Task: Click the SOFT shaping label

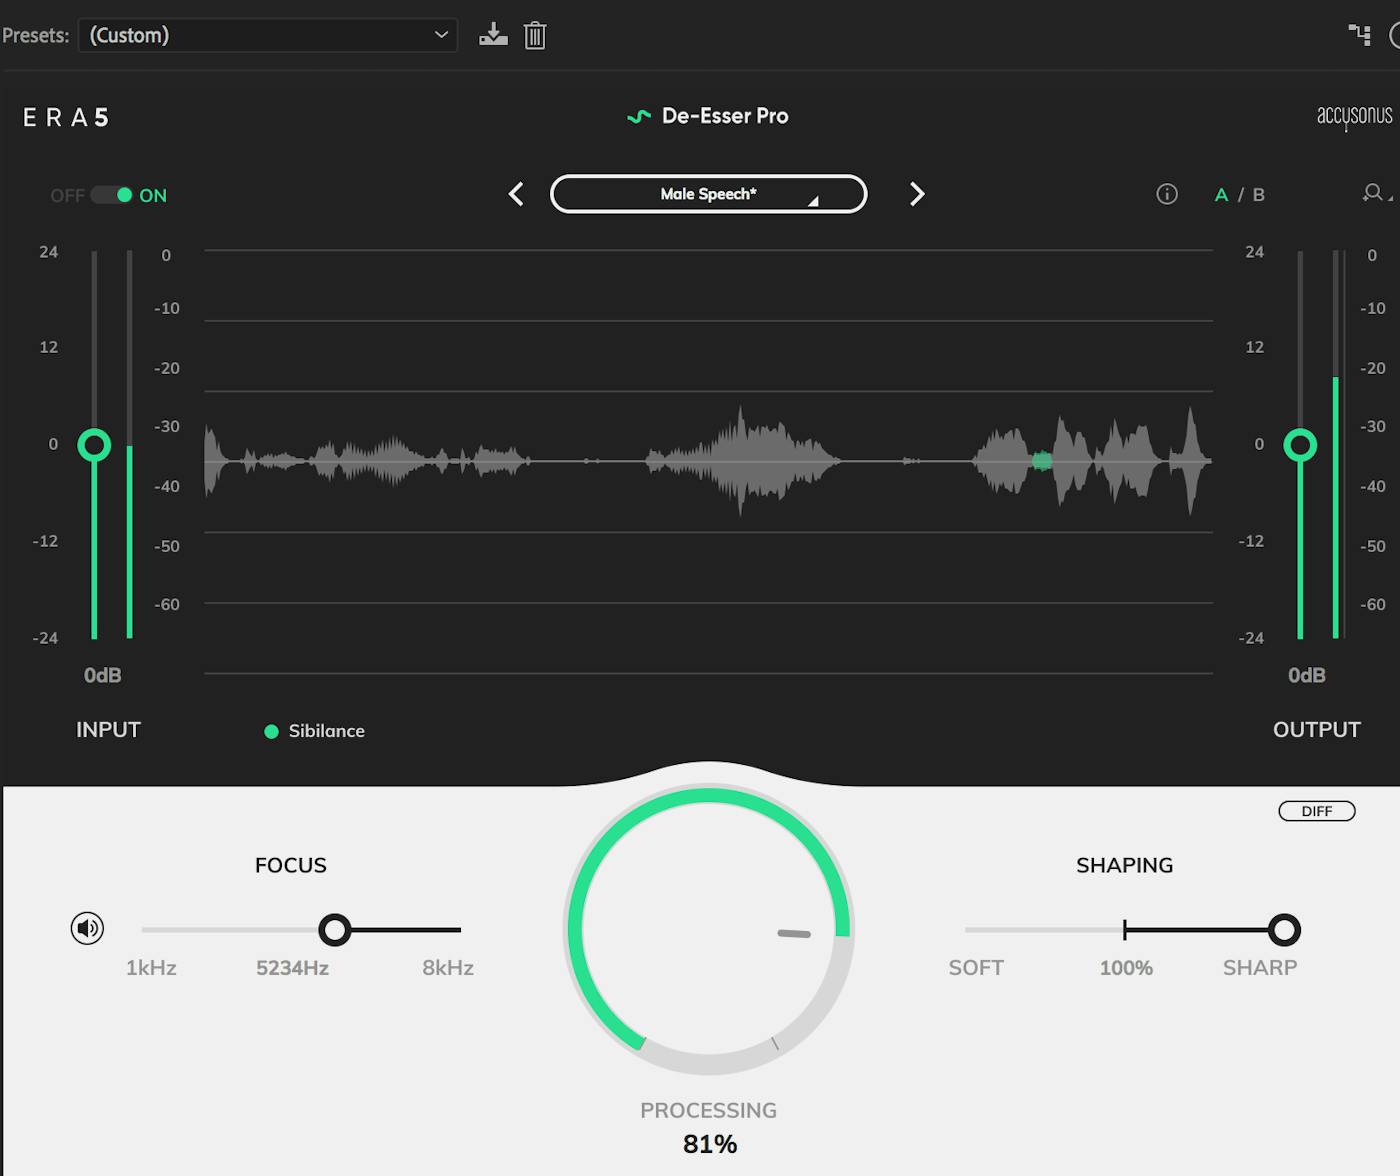Action: (976, 968)
